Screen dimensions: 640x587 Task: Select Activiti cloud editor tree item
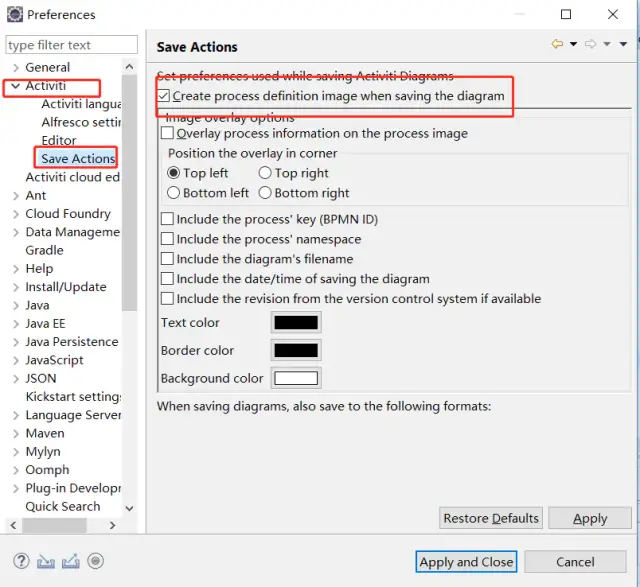(x=73, y=177)
